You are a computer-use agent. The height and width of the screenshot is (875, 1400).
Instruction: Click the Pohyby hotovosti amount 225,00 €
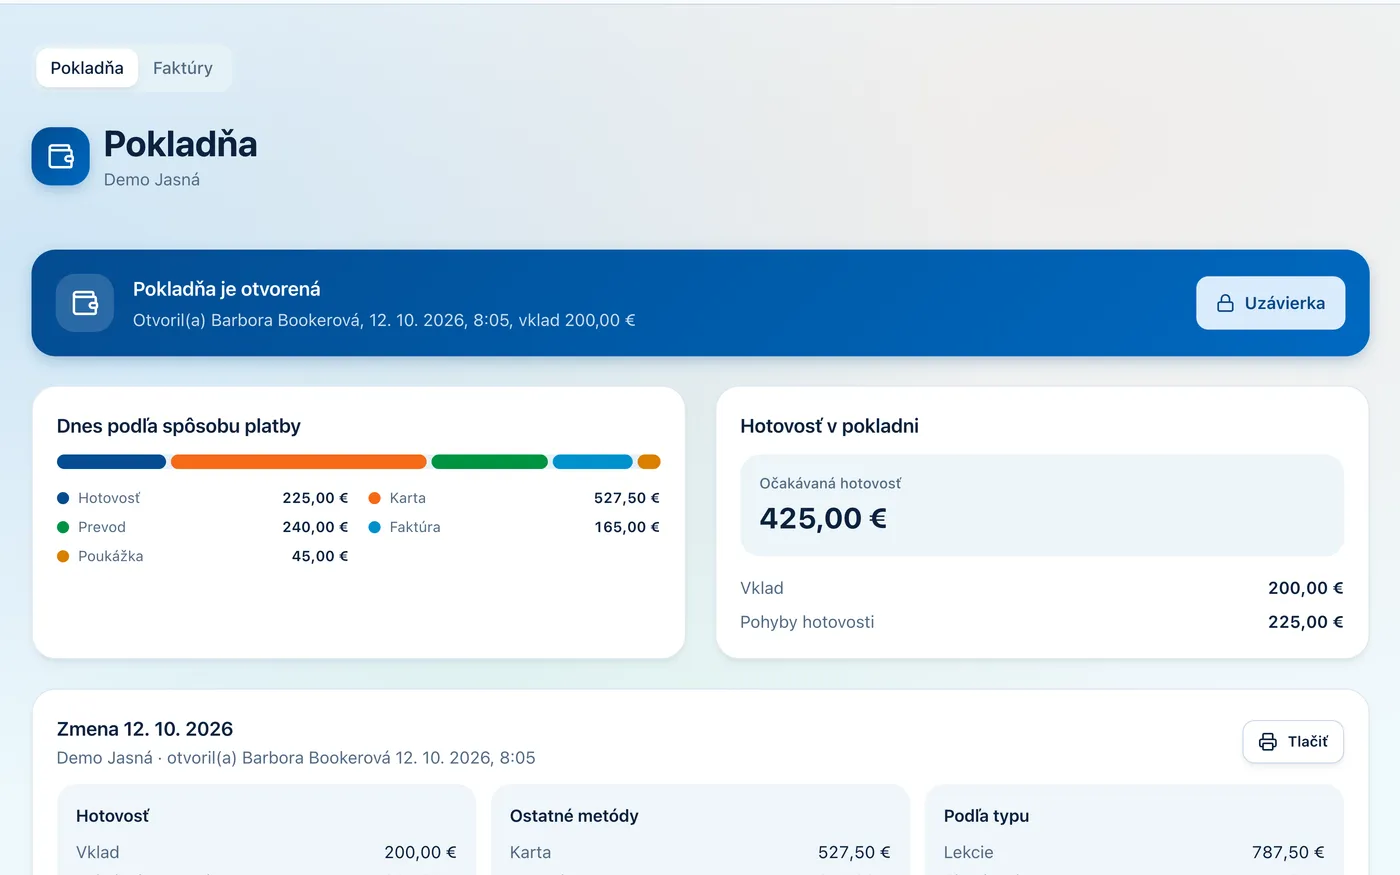click(1306, 622)
